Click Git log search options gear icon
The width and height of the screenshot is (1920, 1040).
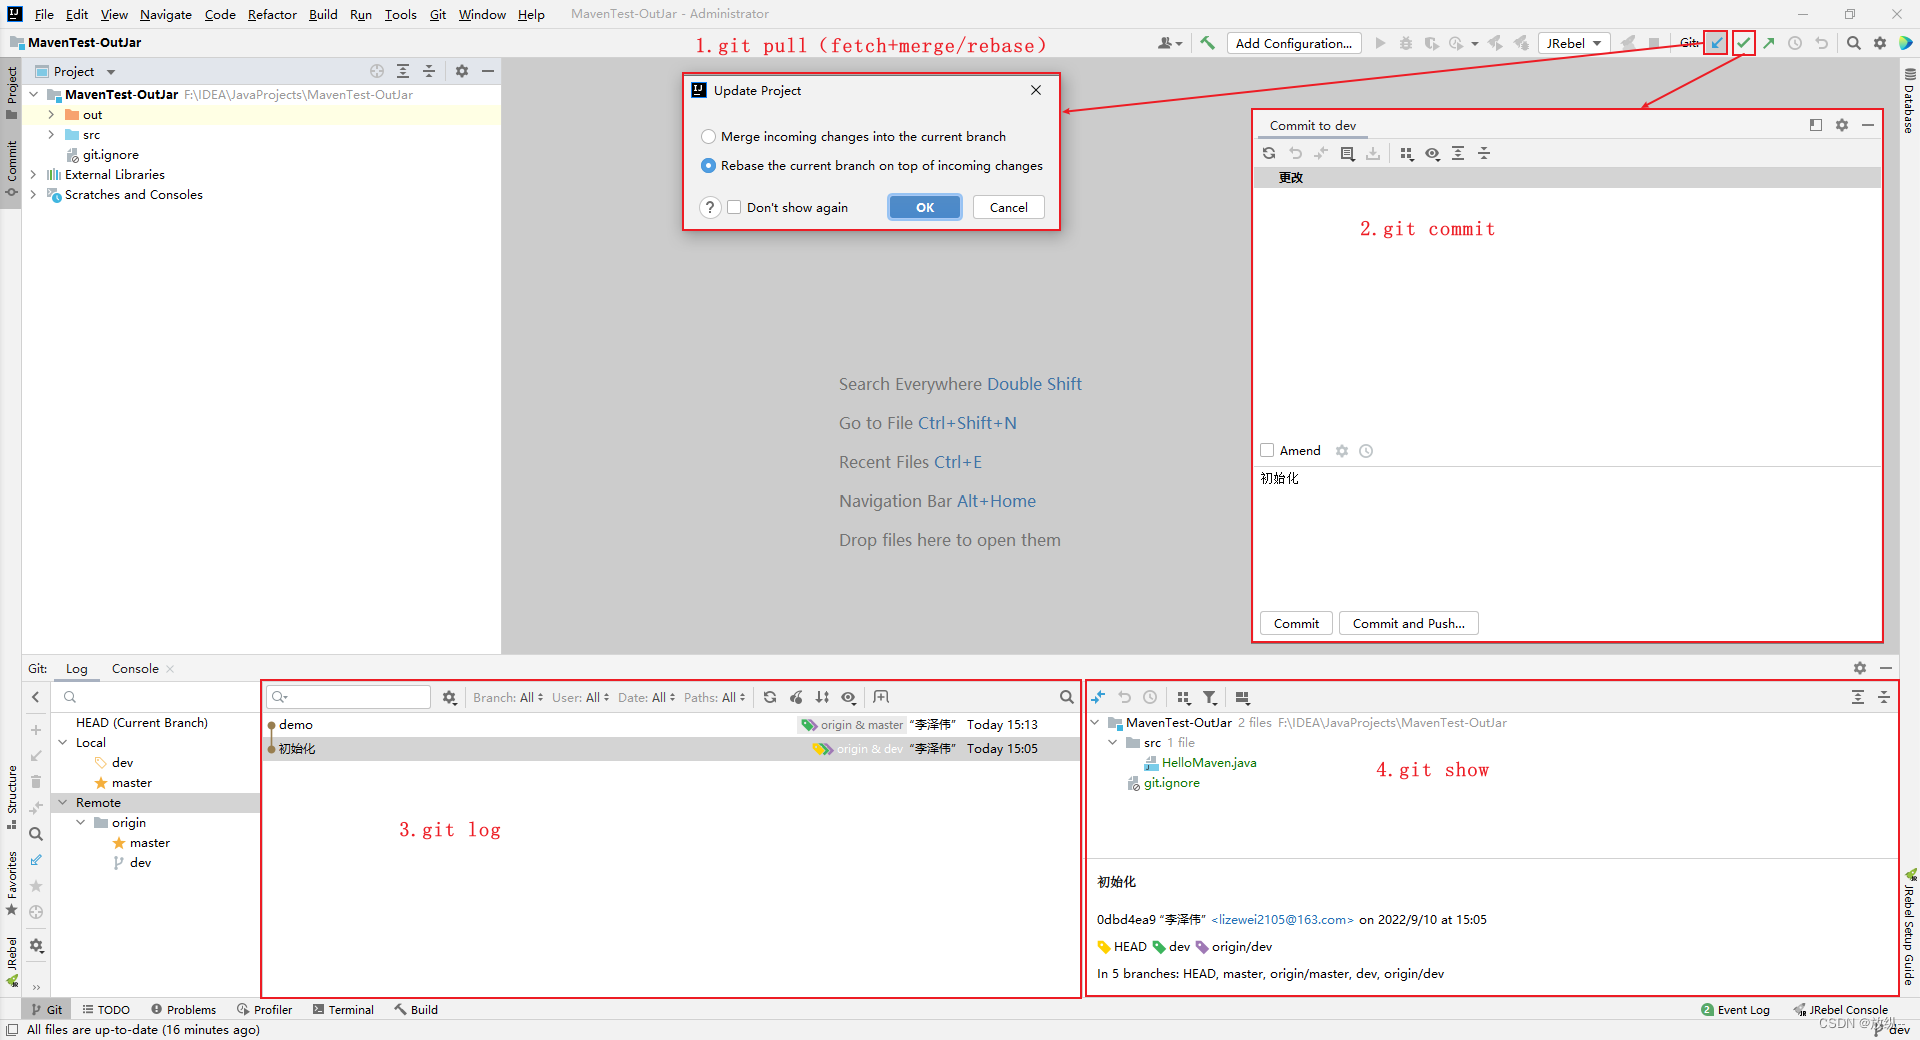450,697
